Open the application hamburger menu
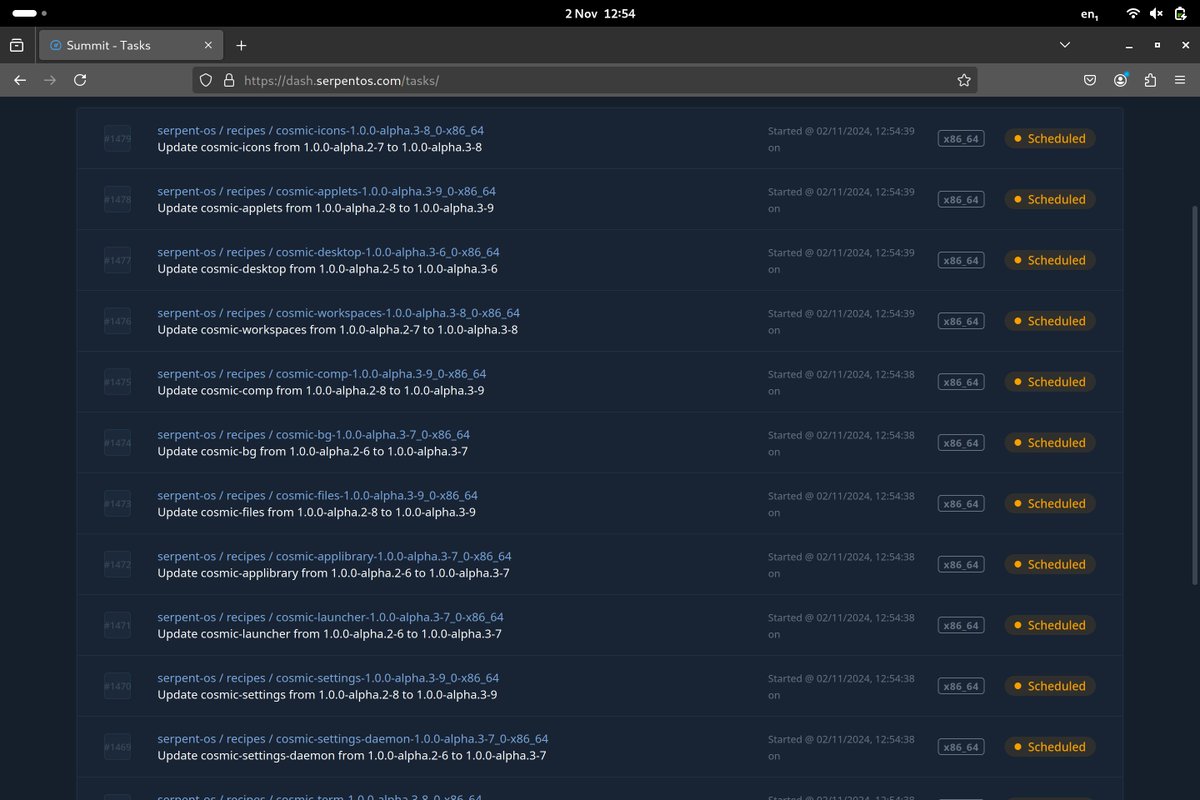The height and width of the screenshot is (800, 1200). tap(1180, 80)
